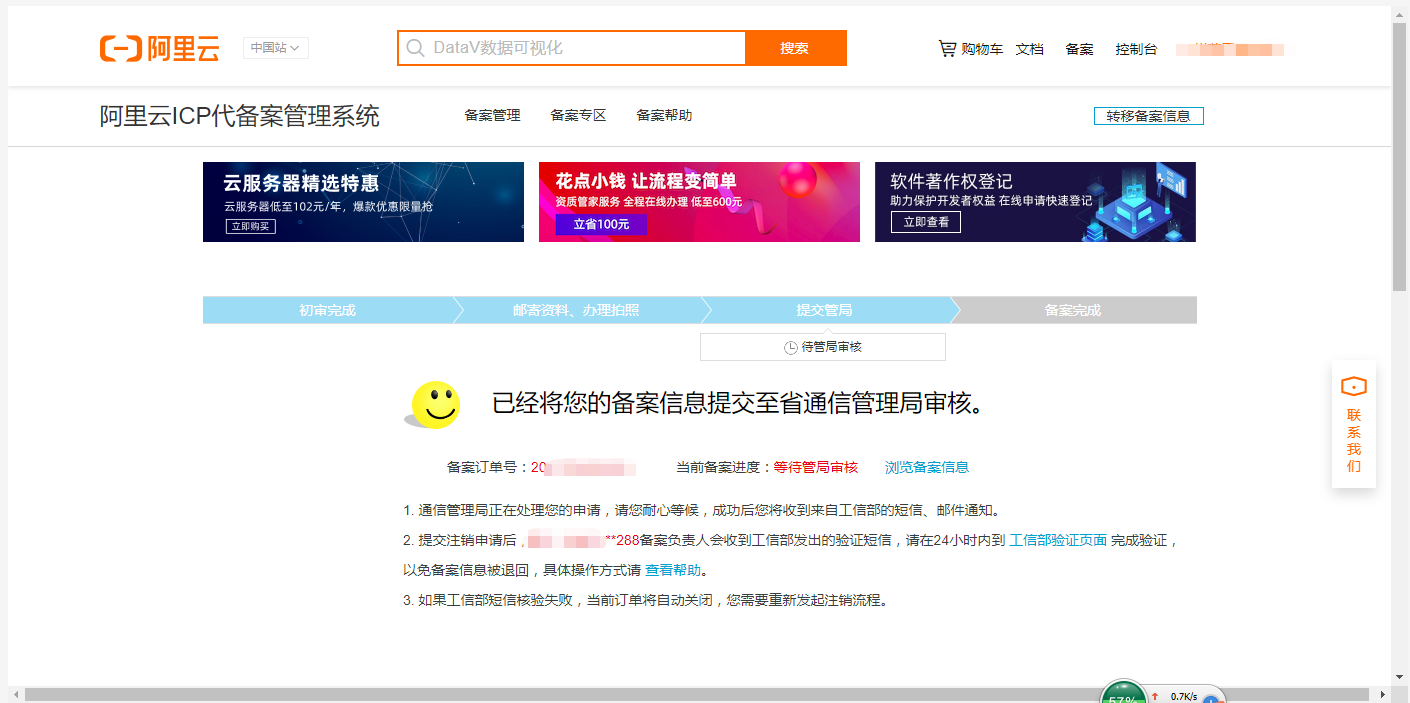Click the blurred 备案订单号 number
This screenshot has width=1410, height=703.
click(x=583, y=467)
